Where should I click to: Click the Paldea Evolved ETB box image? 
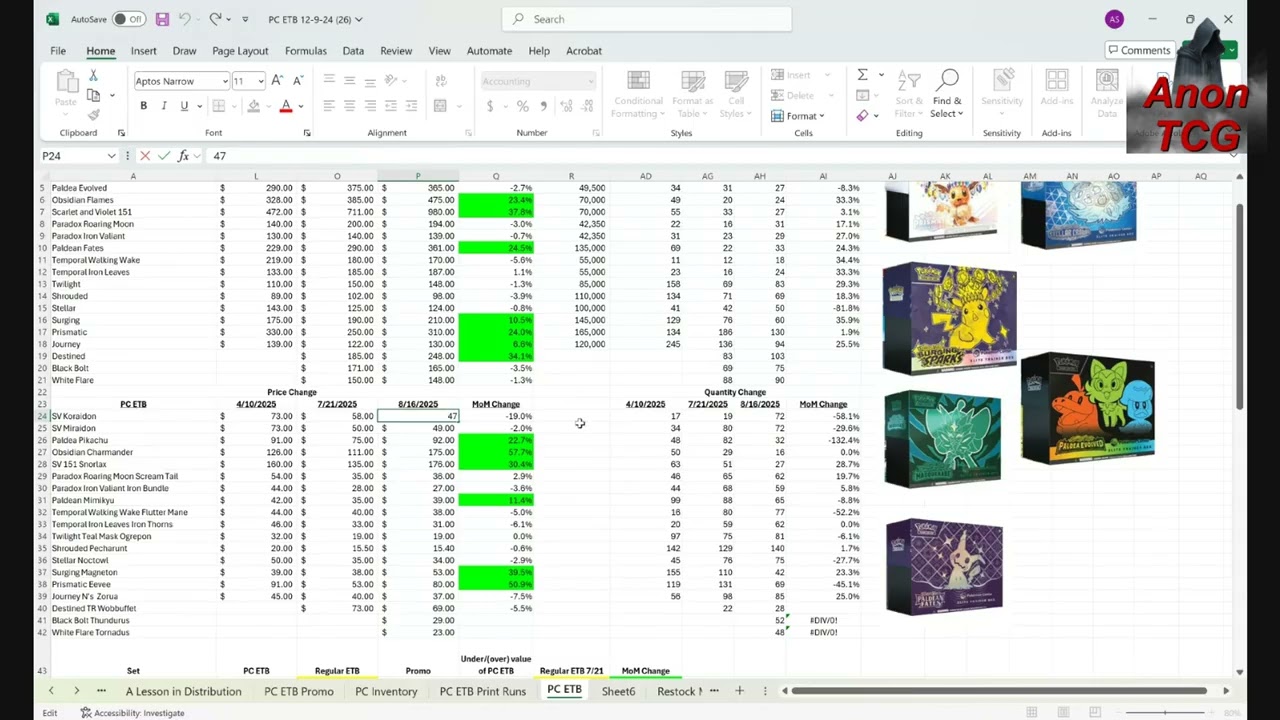(x=1087, y=407)
